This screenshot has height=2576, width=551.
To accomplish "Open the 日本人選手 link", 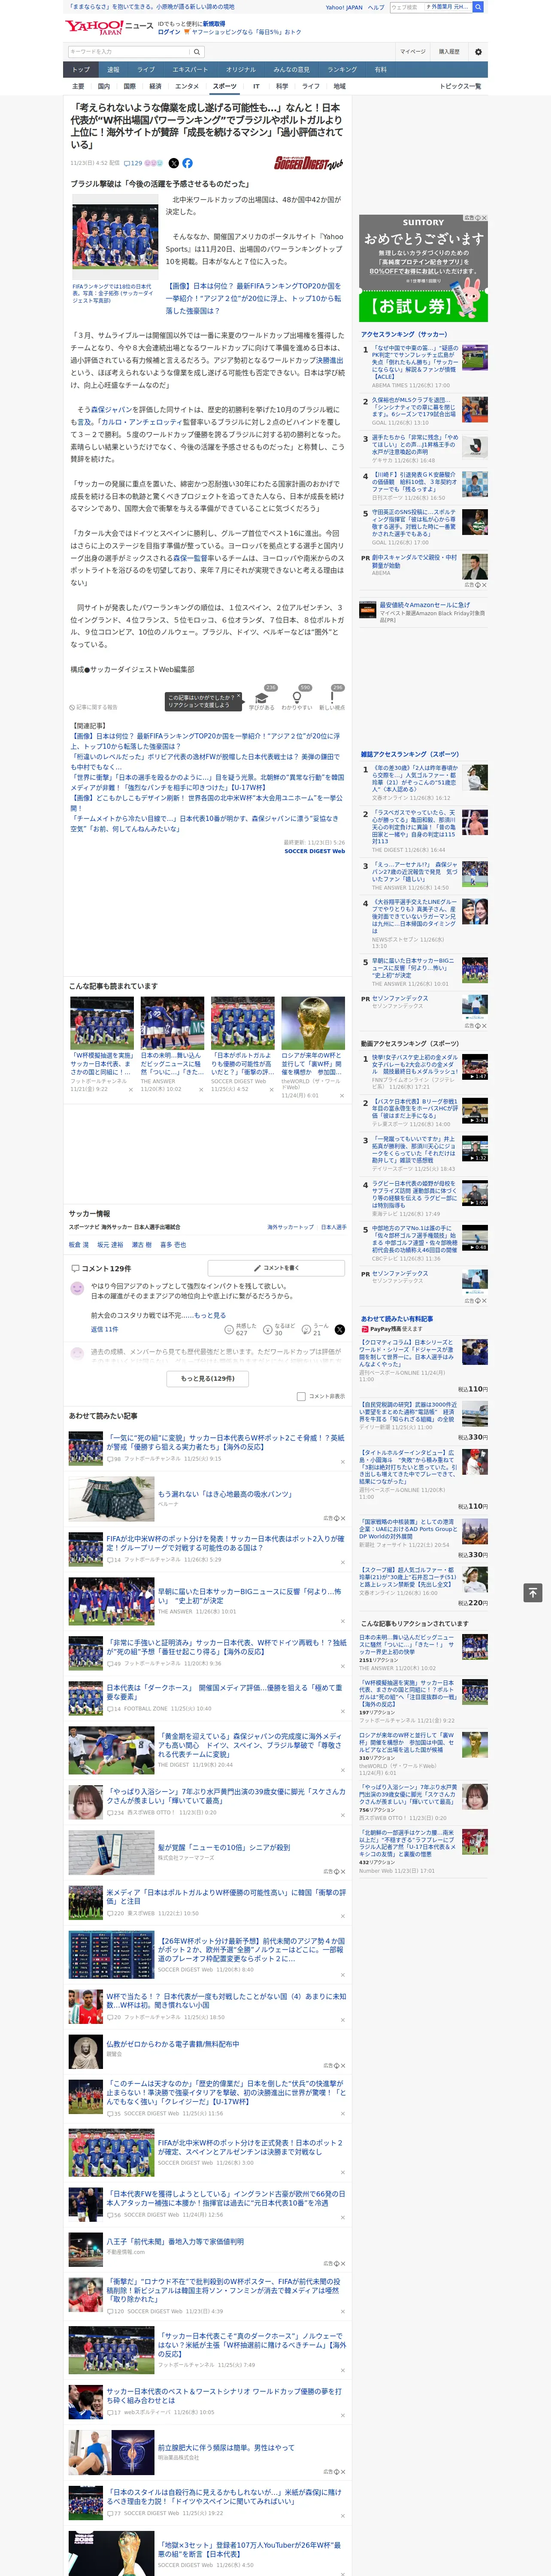I will 333,1227.
